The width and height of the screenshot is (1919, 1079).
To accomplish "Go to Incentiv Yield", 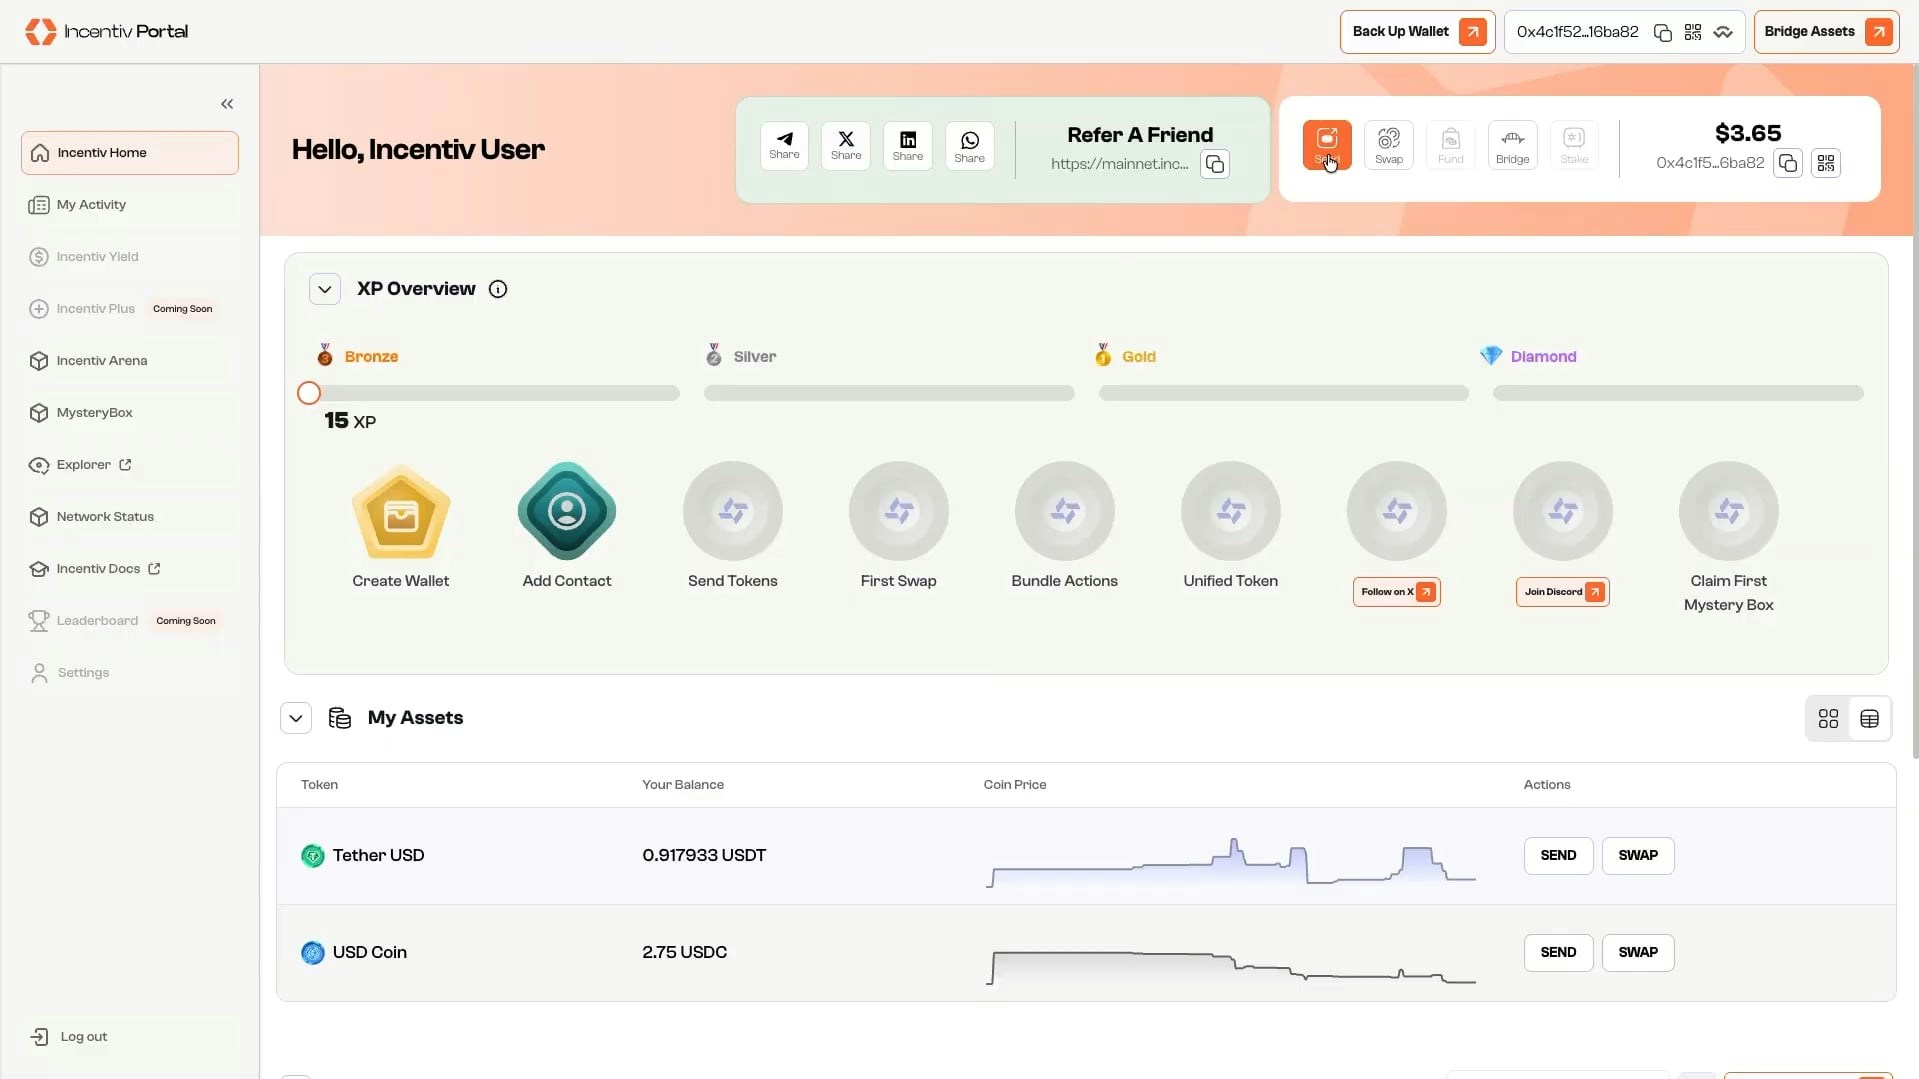I will [x=130, y=257].
